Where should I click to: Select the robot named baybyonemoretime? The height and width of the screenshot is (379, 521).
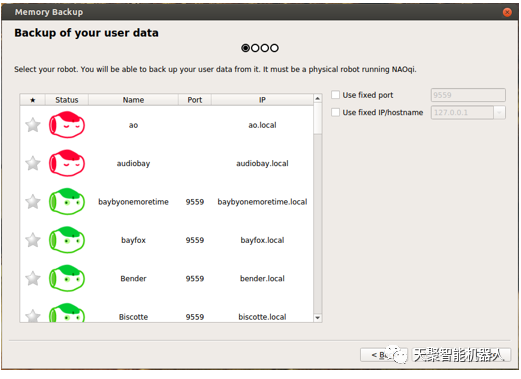coord(133,202)
